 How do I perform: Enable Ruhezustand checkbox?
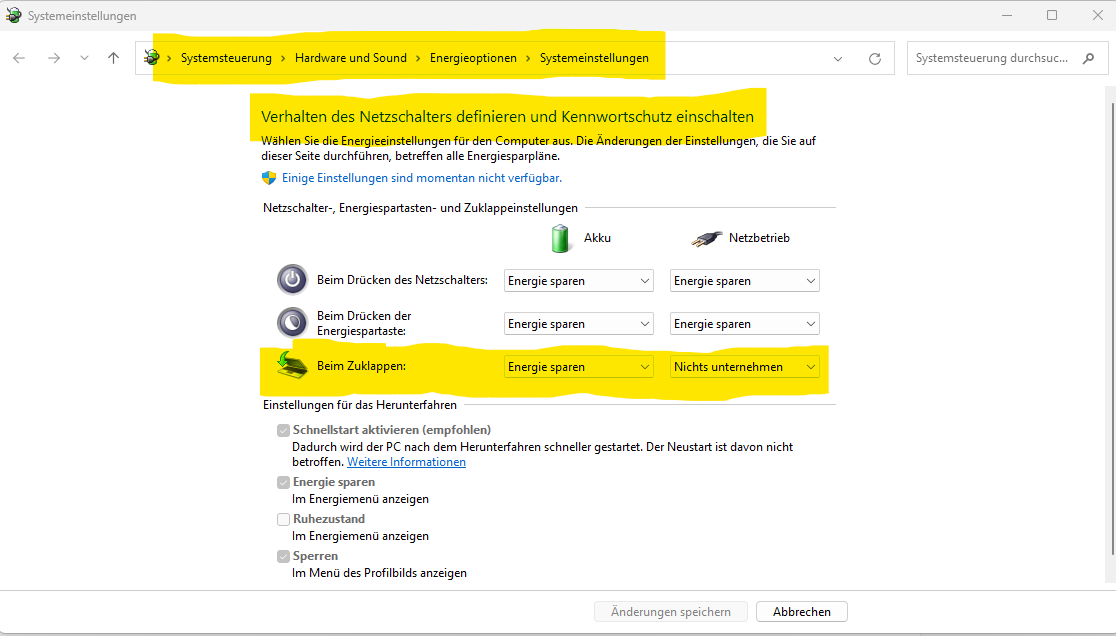point(283,519)
